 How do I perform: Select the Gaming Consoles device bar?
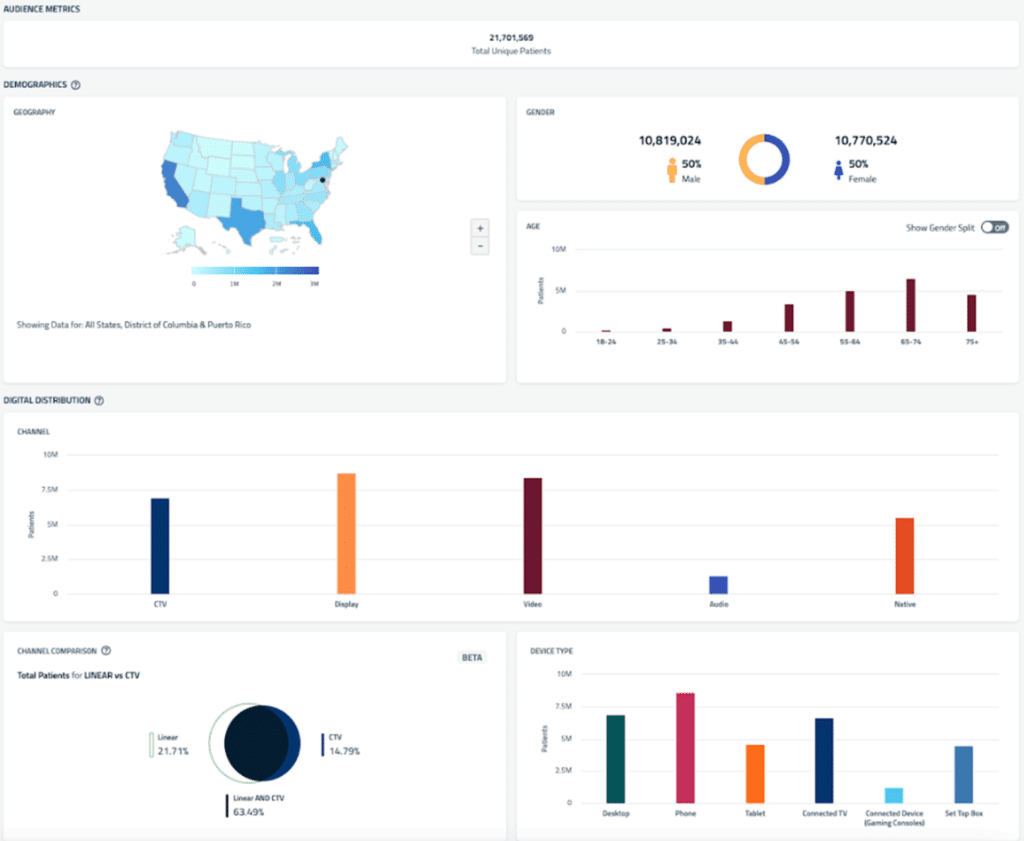coord(894,795)
